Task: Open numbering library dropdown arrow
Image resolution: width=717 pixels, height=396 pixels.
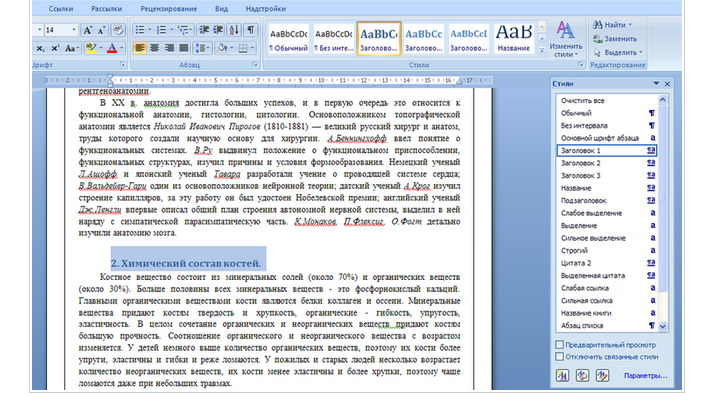Action: click(x=171, y=30)
